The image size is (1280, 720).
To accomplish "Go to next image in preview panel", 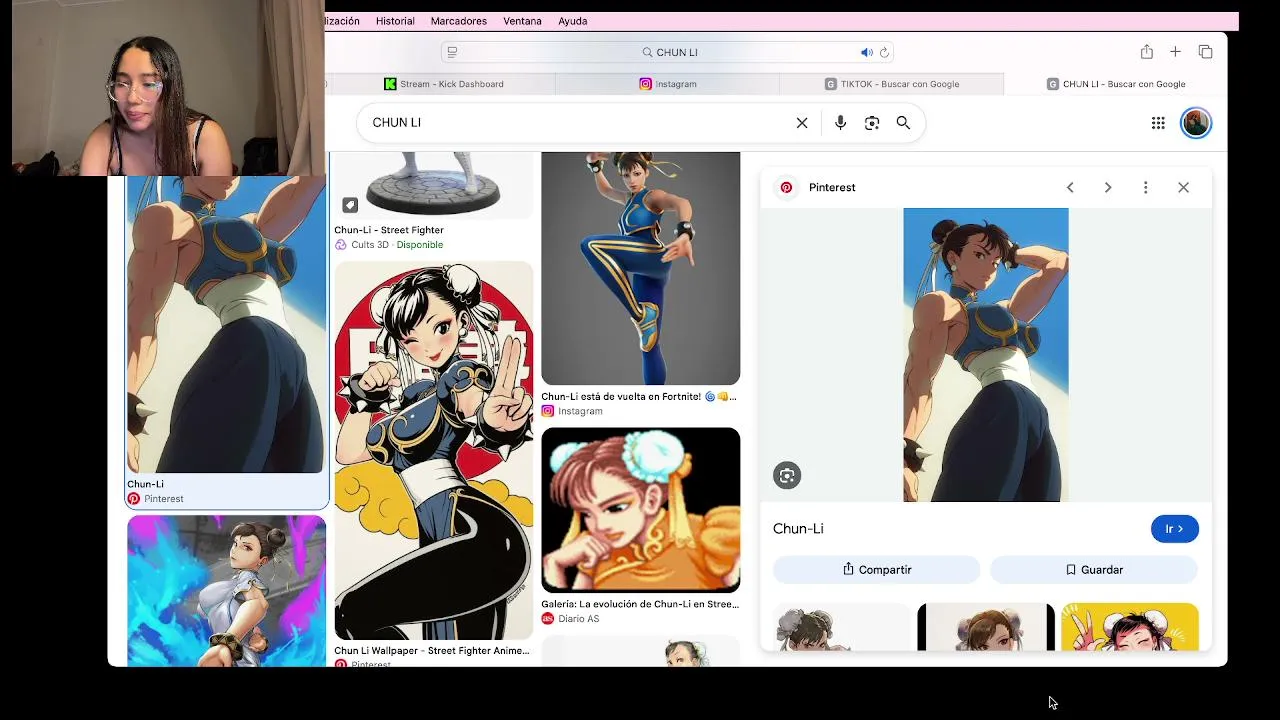I will click(x=1108, y=187).
